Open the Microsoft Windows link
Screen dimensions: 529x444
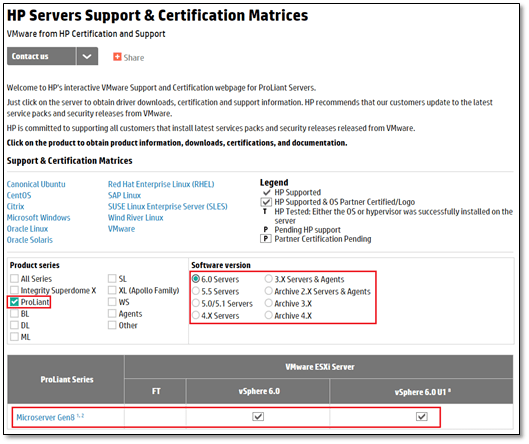click(x=38, y=218)
